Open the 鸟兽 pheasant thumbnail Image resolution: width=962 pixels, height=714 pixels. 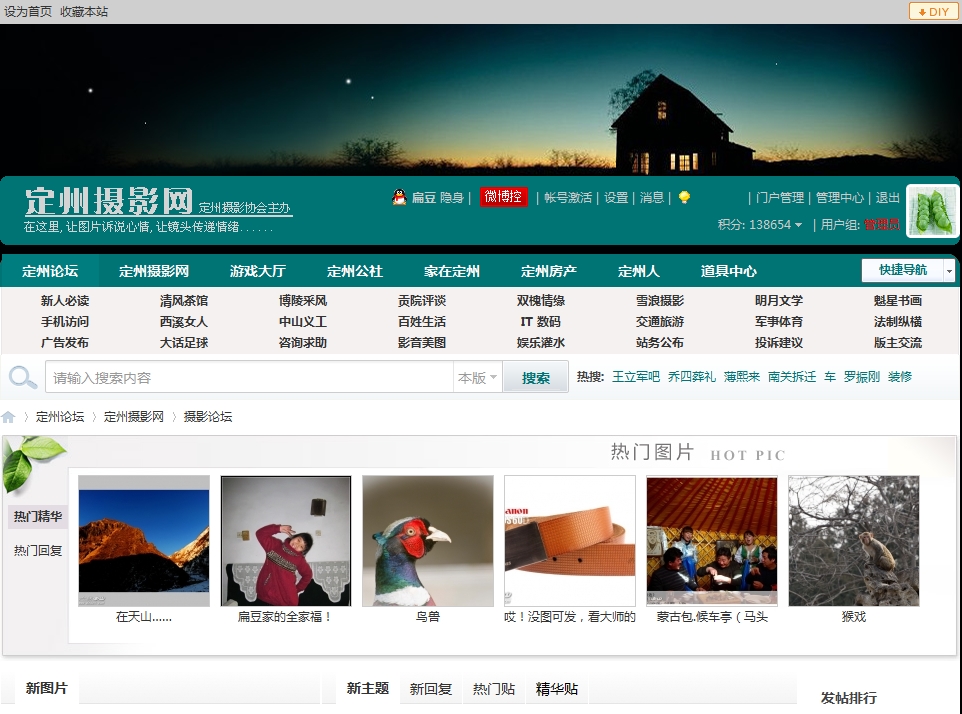tap(428, 541)
